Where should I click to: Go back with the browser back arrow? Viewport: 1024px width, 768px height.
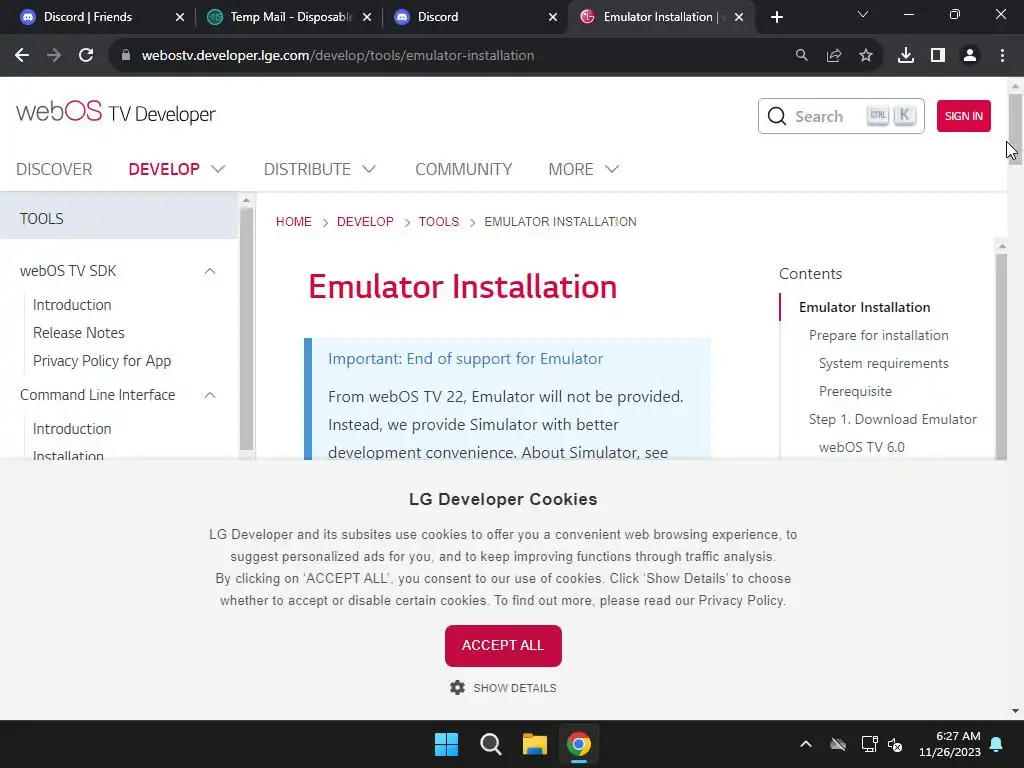22,56
